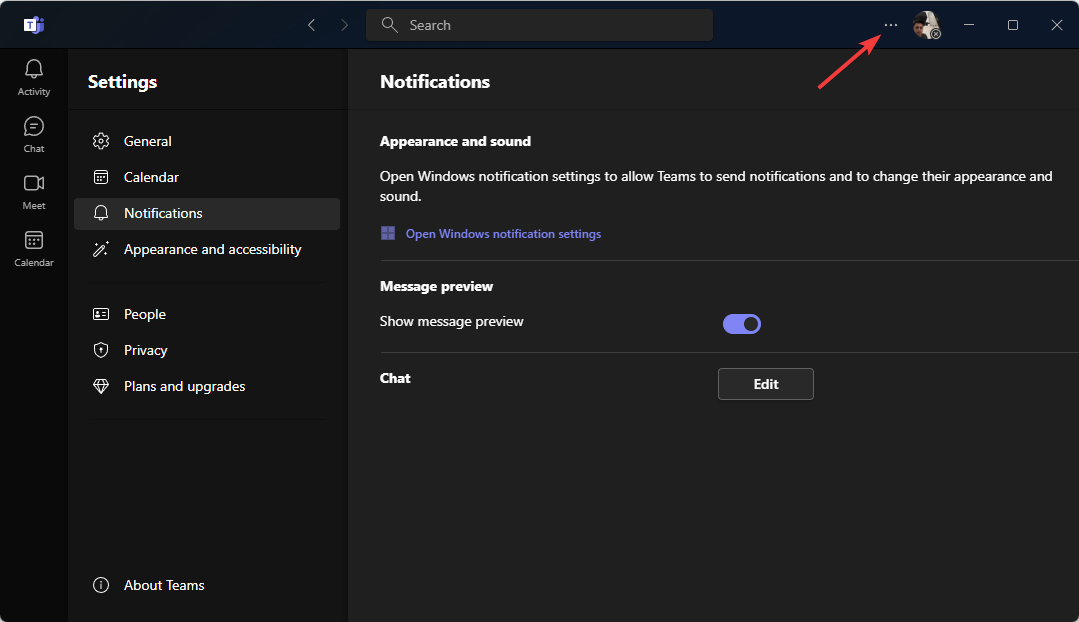Open Chat from the left rail
The height and width of the screenshot is (622, 1079).
pos(34,134)
